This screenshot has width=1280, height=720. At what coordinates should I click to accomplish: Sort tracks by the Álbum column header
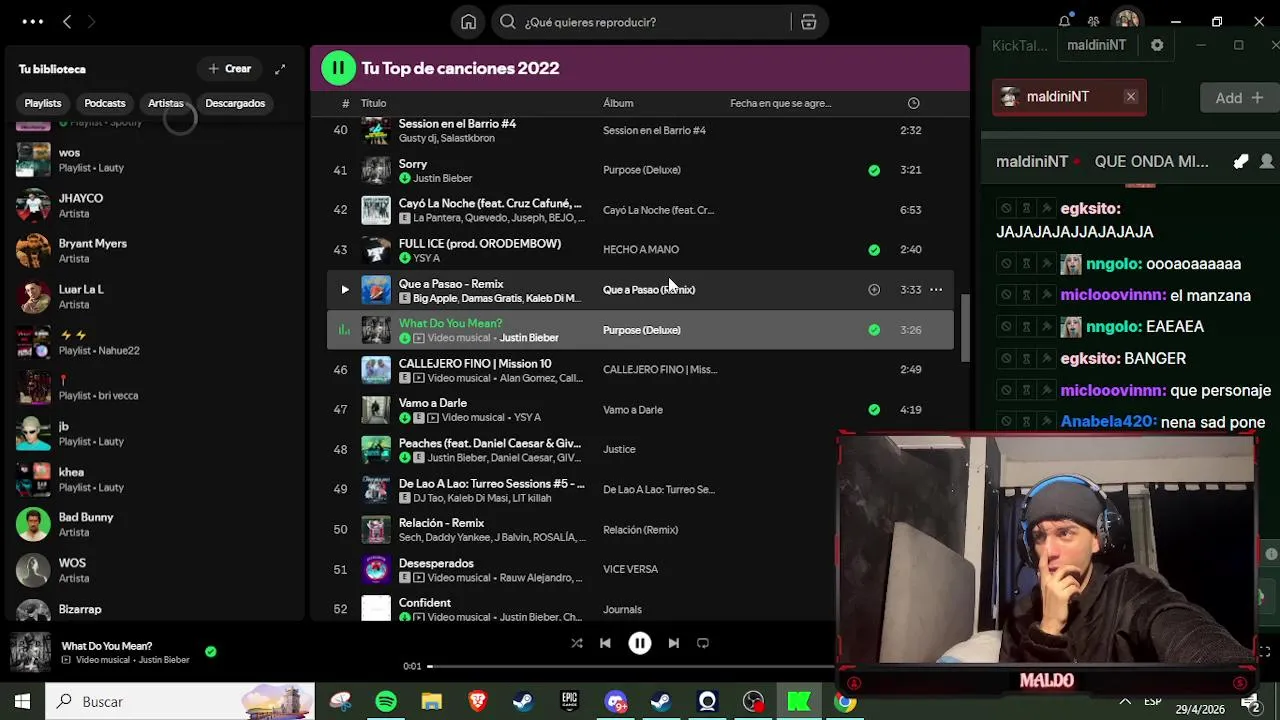pos(618,103)
